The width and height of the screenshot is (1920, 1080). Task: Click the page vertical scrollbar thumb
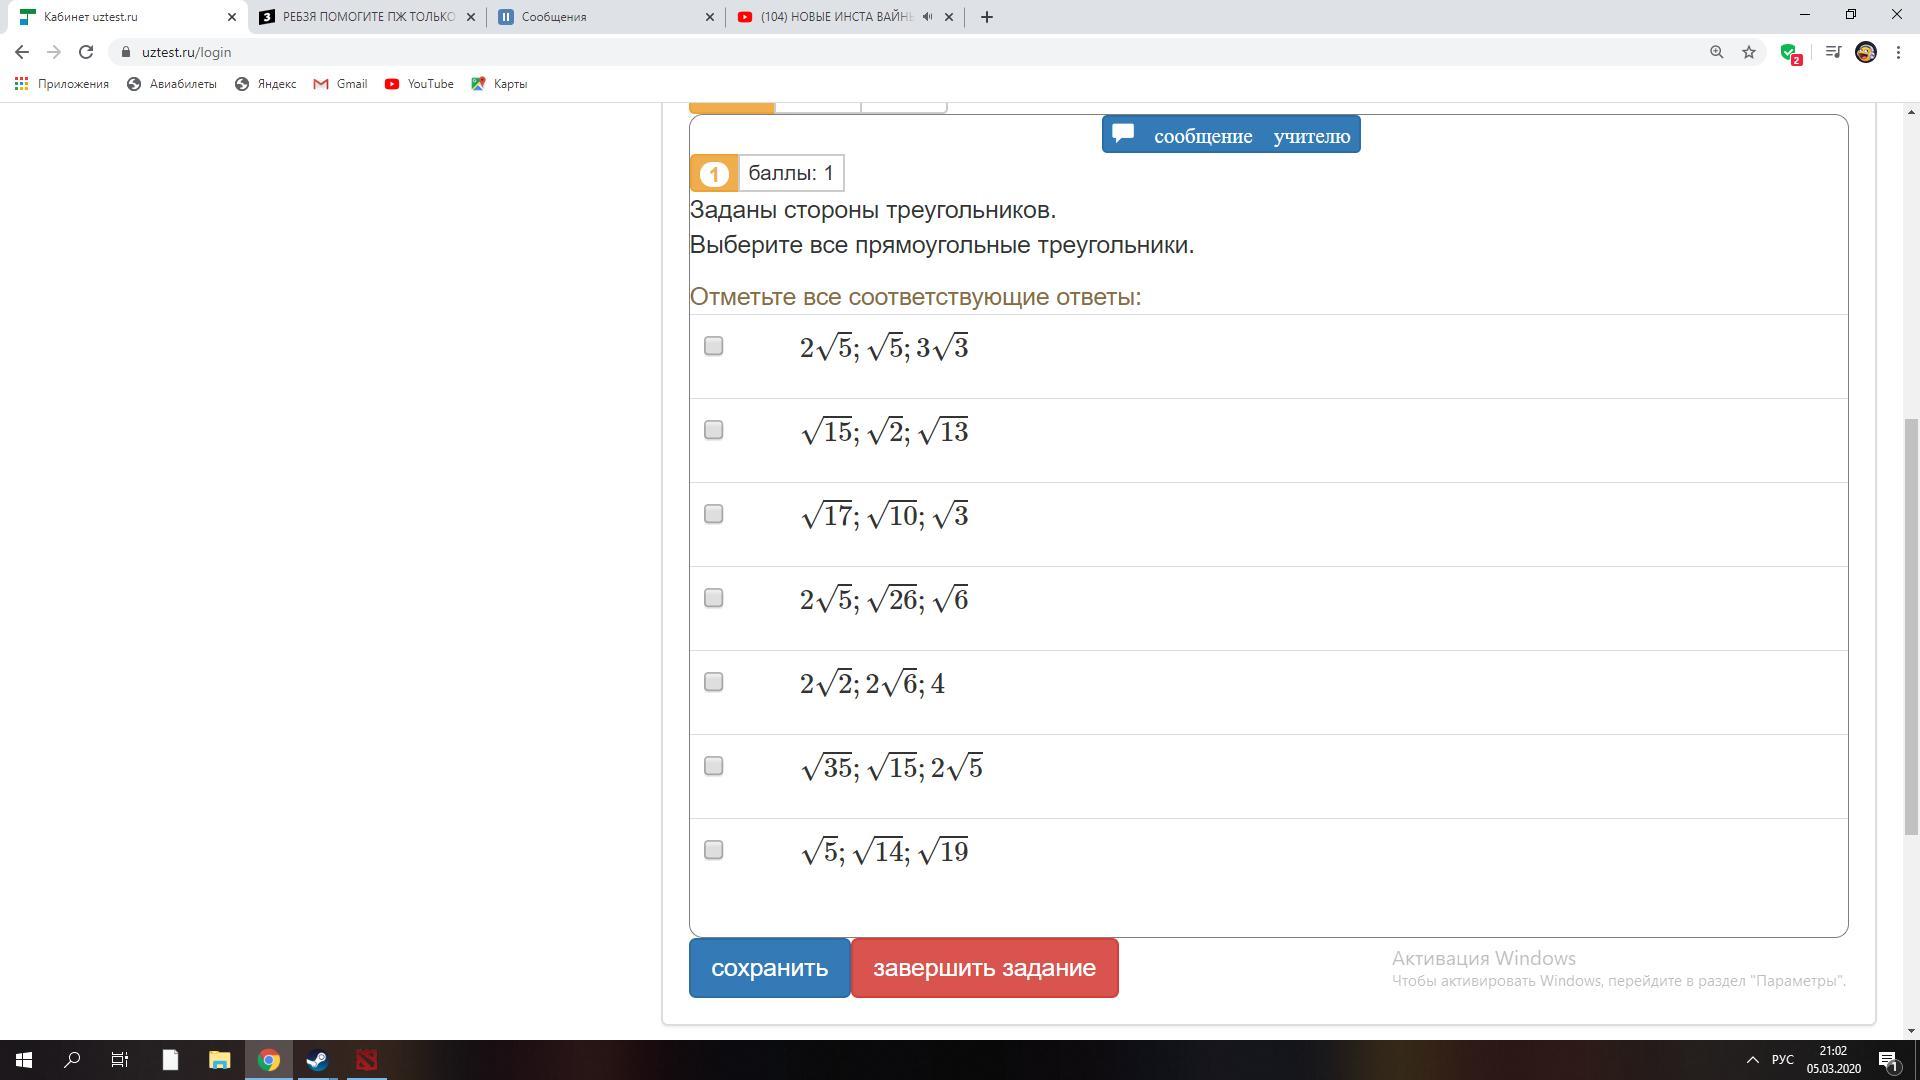[1911, 625]
